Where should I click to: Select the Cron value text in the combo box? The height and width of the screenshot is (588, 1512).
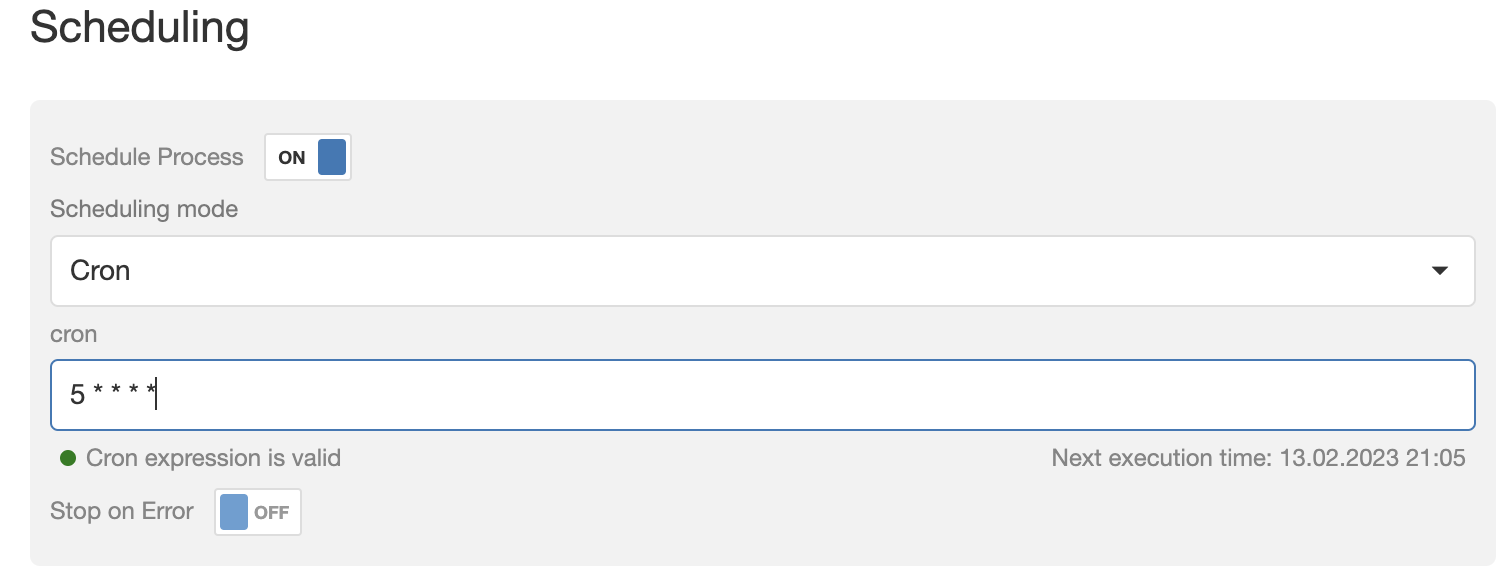coord(100,271)
